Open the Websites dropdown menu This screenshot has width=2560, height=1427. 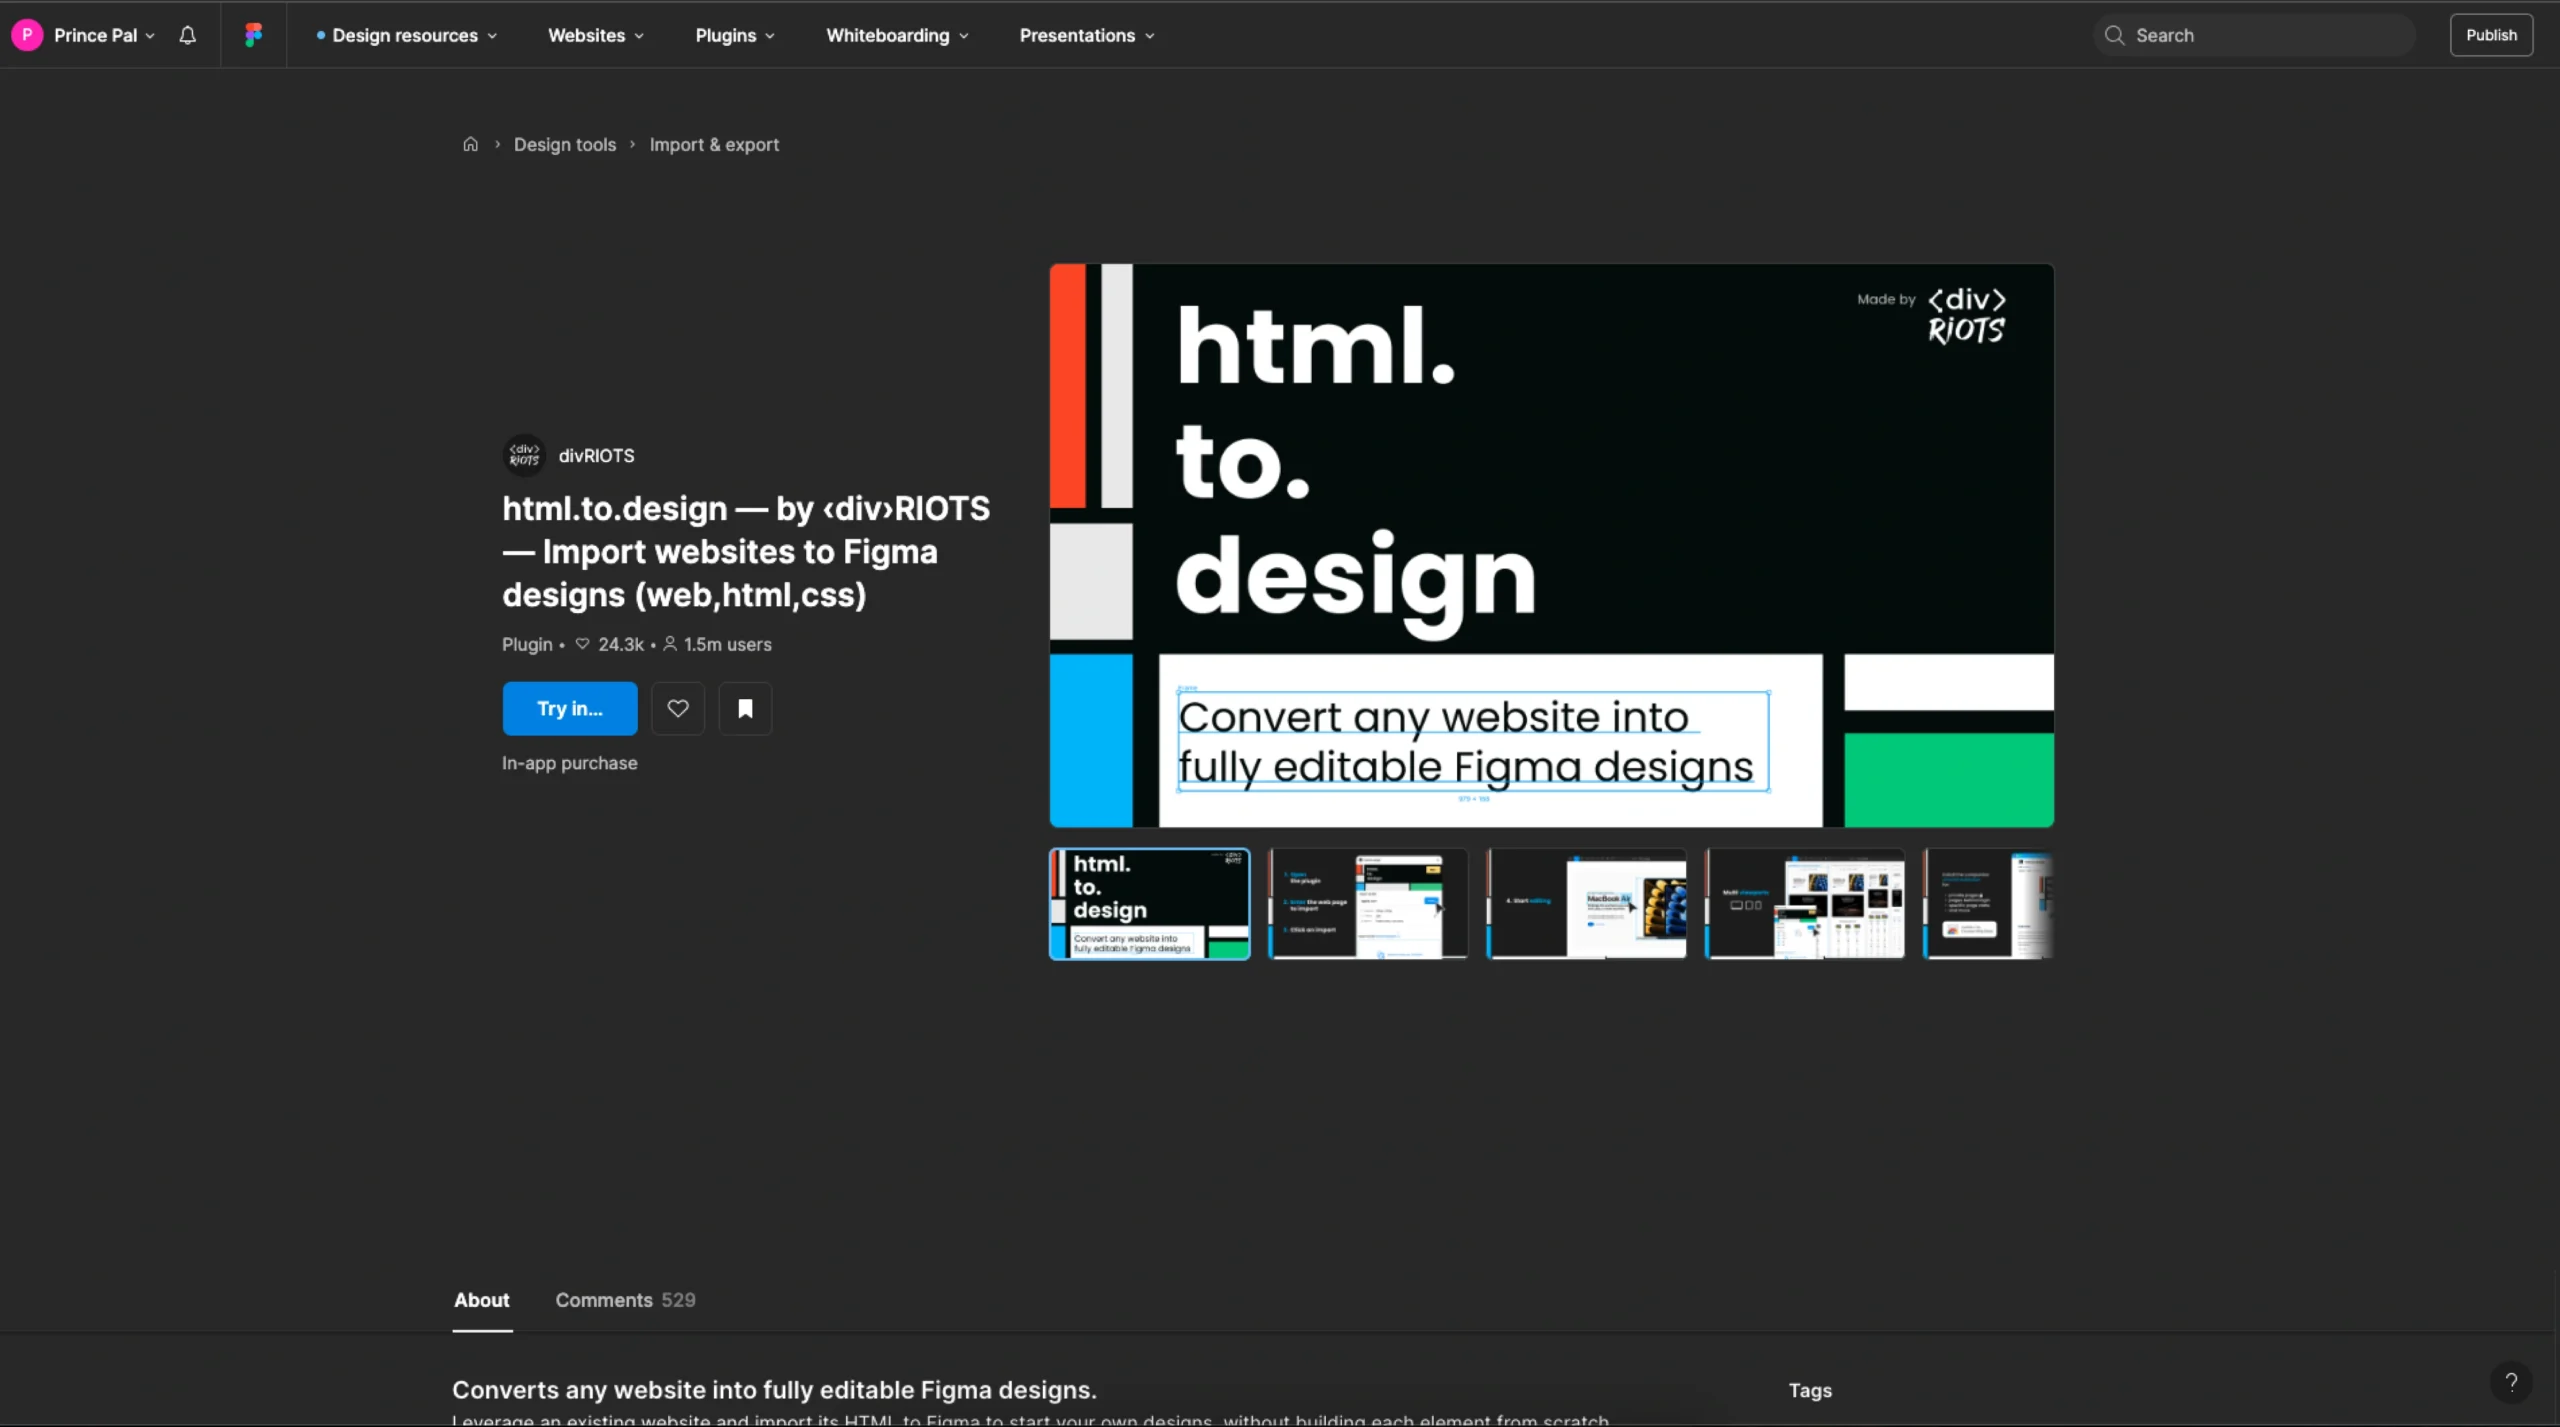(x=596, y=35)
